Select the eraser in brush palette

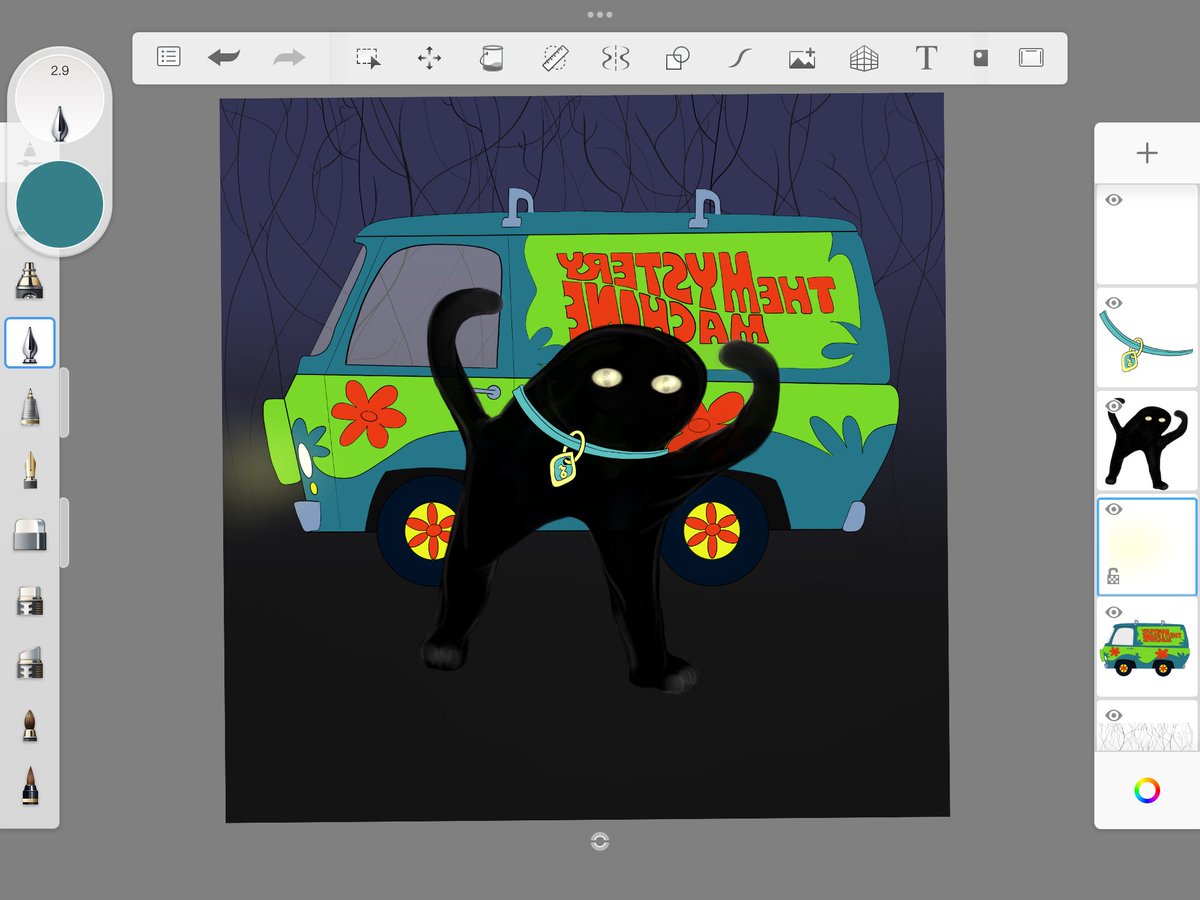click(30, 535)
